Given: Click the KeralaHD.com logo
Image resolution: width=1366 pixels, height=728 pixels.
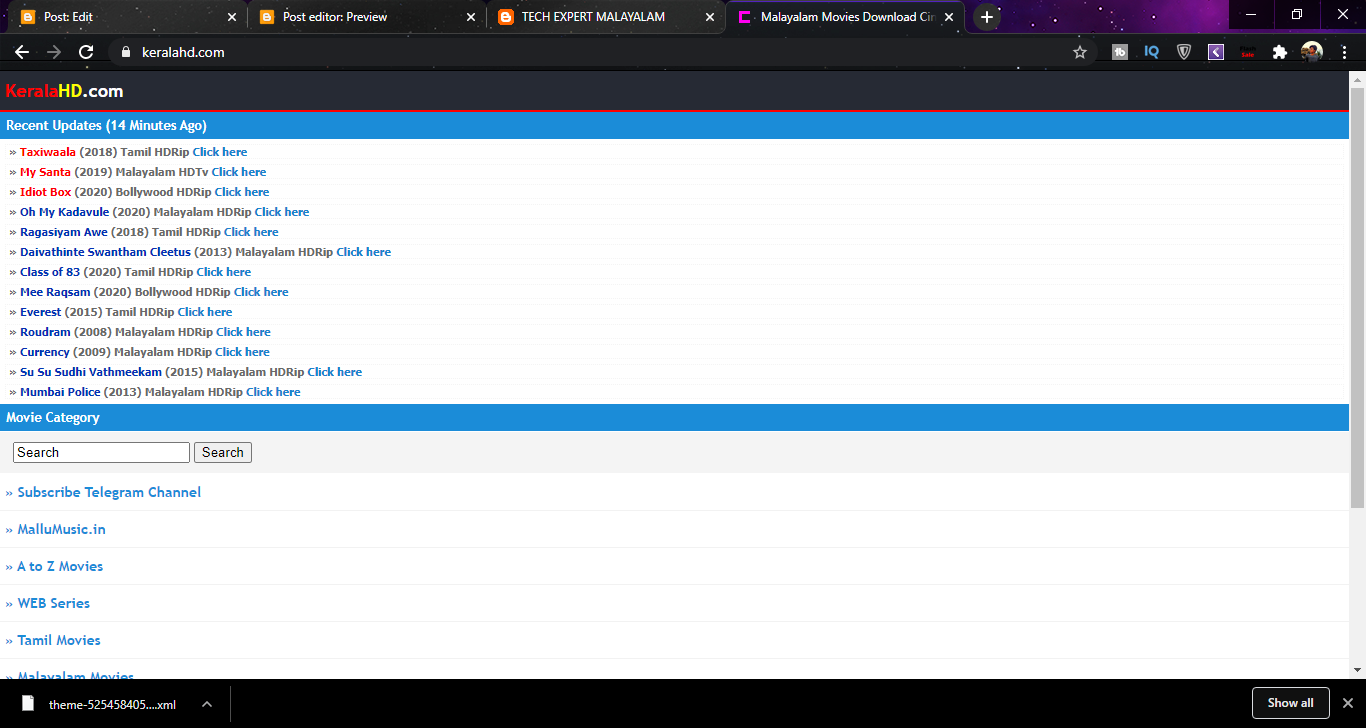Looking at the screenshot, I should [x=65, y=91].
